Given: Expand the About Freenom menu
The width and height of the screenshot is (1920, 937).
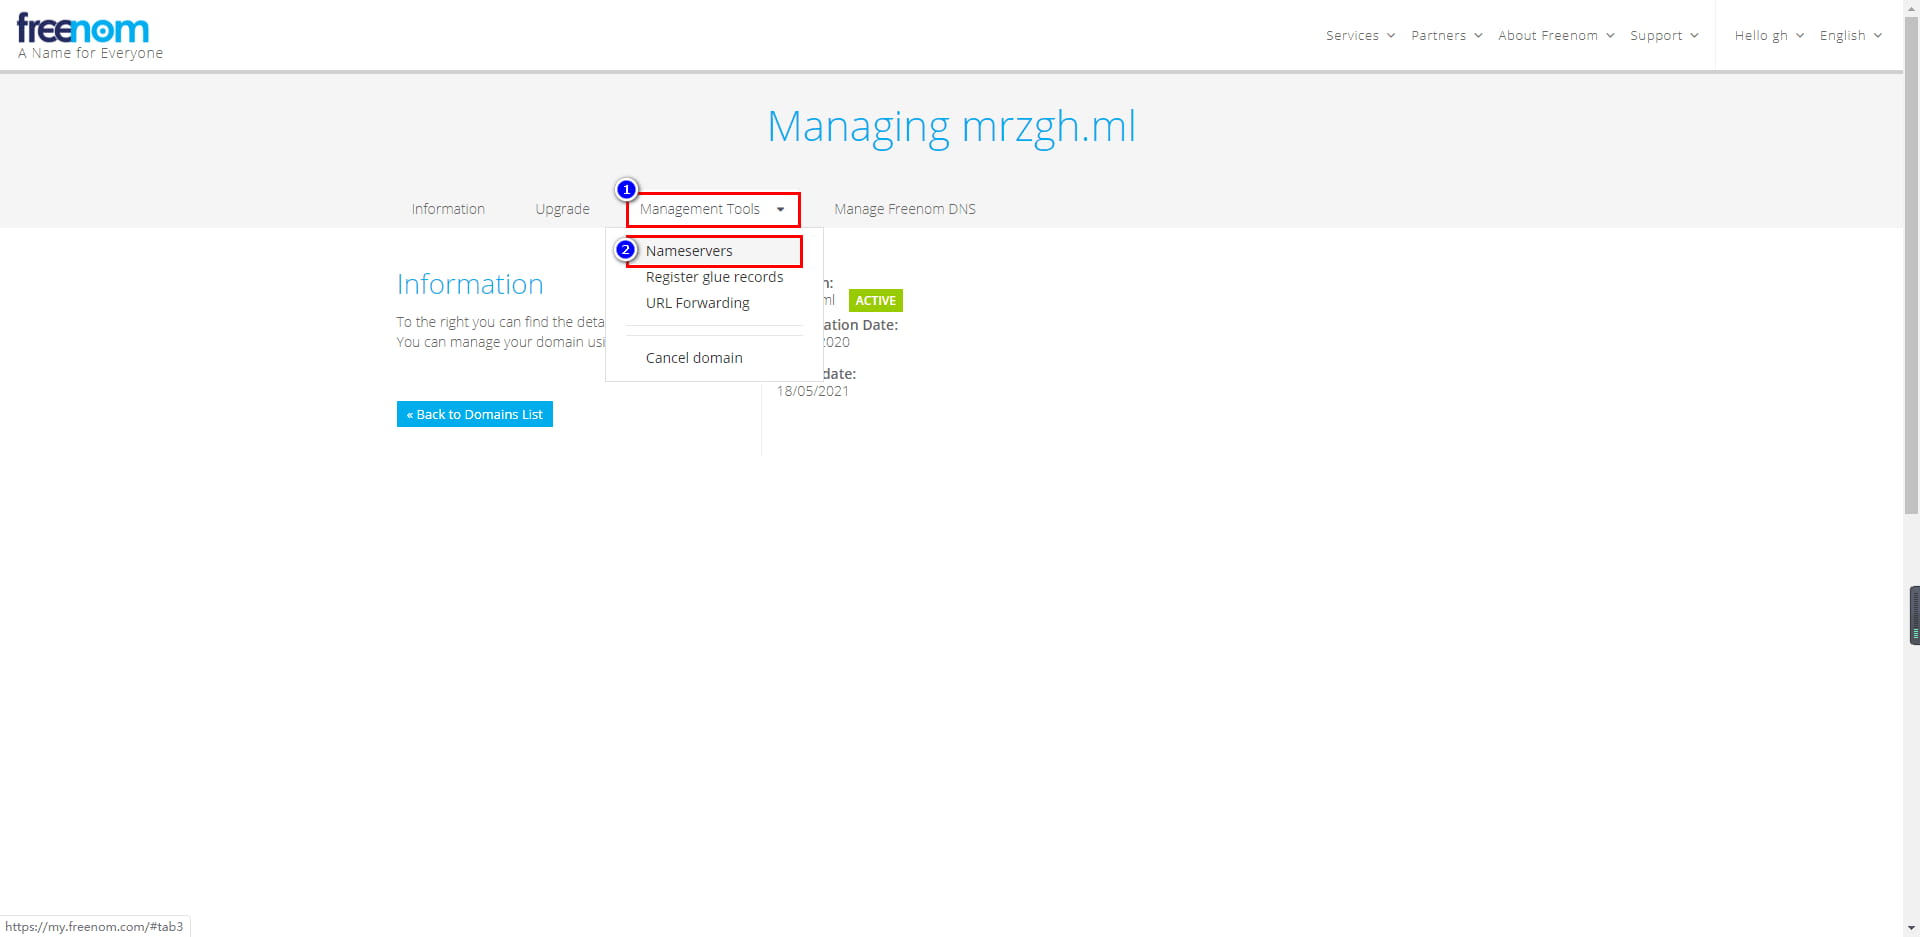Looking at the screenshot, I should click(x=1556, y=35).
